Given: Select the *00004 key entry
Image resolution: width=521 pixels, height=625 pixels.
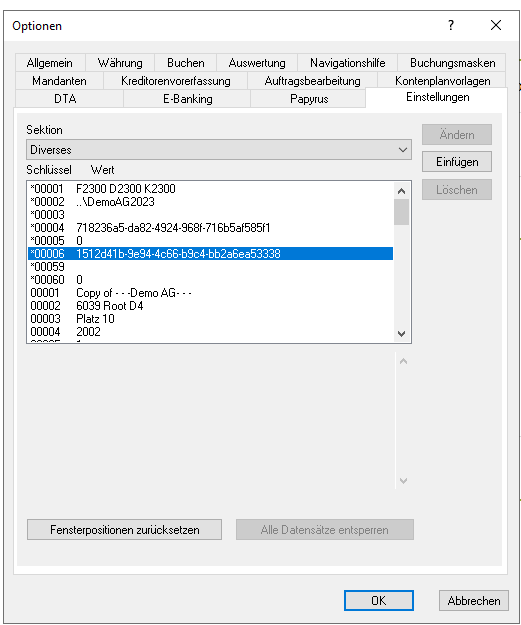Looking at the screenshot, I should [210, 228].
